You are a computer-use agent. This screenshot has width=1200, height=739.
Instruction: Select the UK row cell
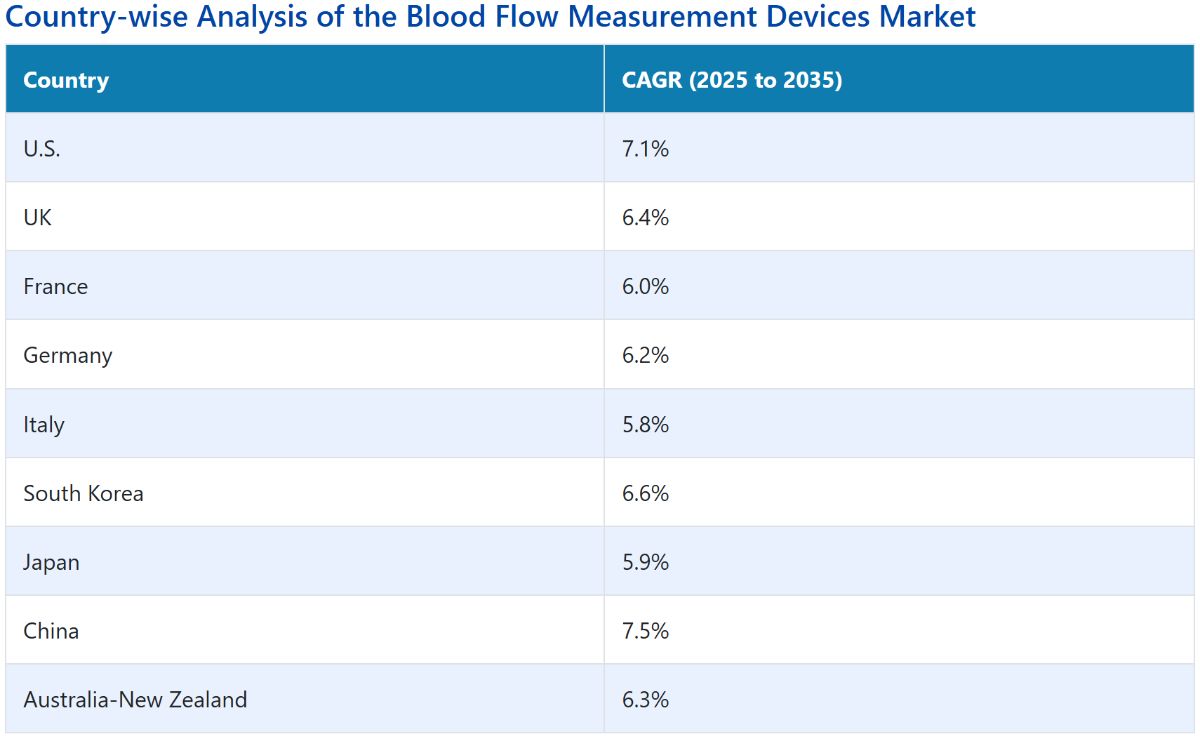coord(305,217)
